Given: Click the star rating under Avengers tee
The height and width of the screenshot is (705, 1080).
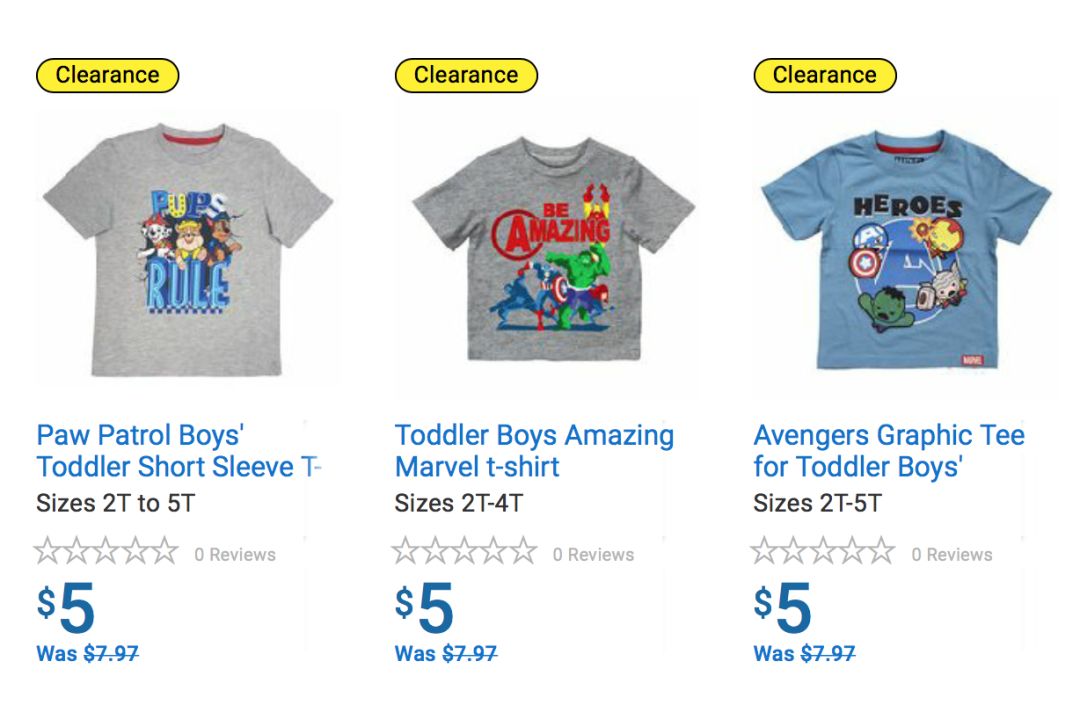Looking at the screenshot, I should (822, 551).
